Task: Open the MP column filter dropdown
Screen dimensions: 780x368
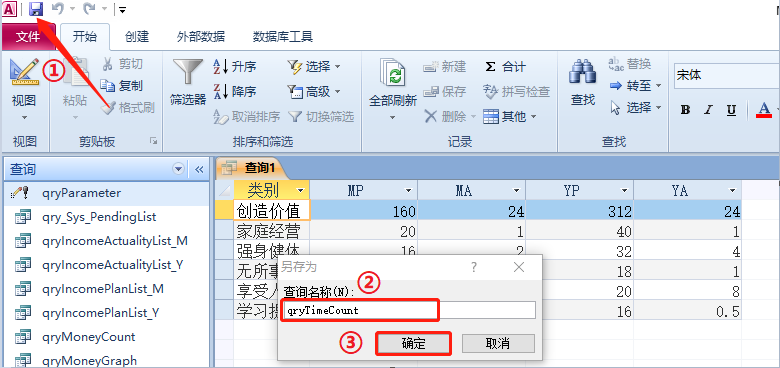Action: (x=408, y=190)
